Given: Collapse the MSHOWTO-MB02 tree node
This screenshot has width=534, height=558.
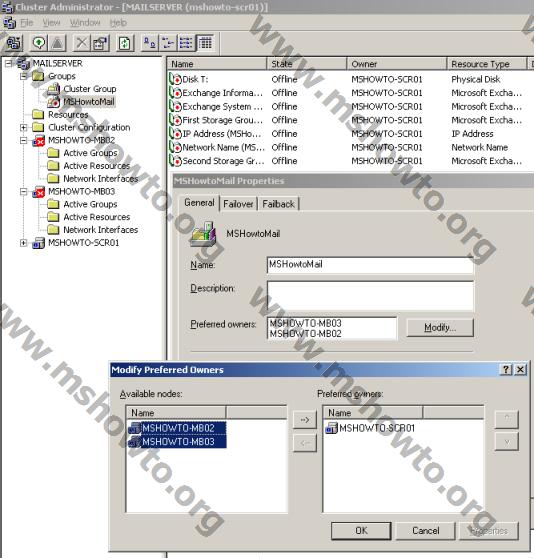Looking at the screenshot, I should 23,141.
